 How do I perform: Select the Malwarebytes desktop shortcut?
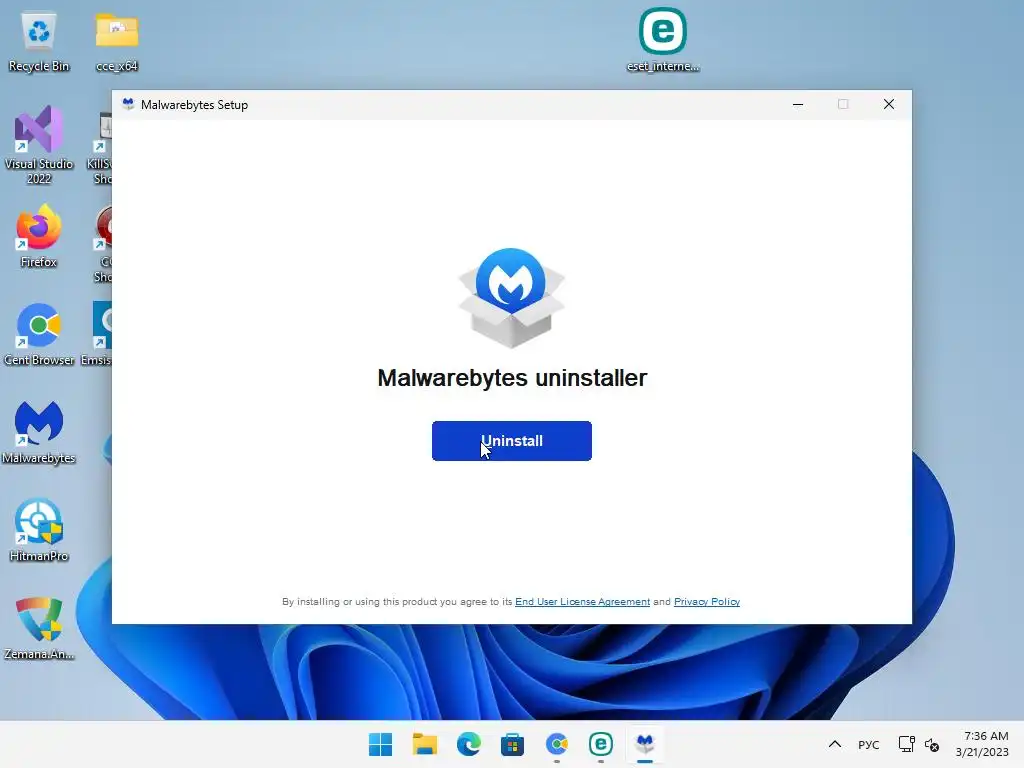(39, 432)
